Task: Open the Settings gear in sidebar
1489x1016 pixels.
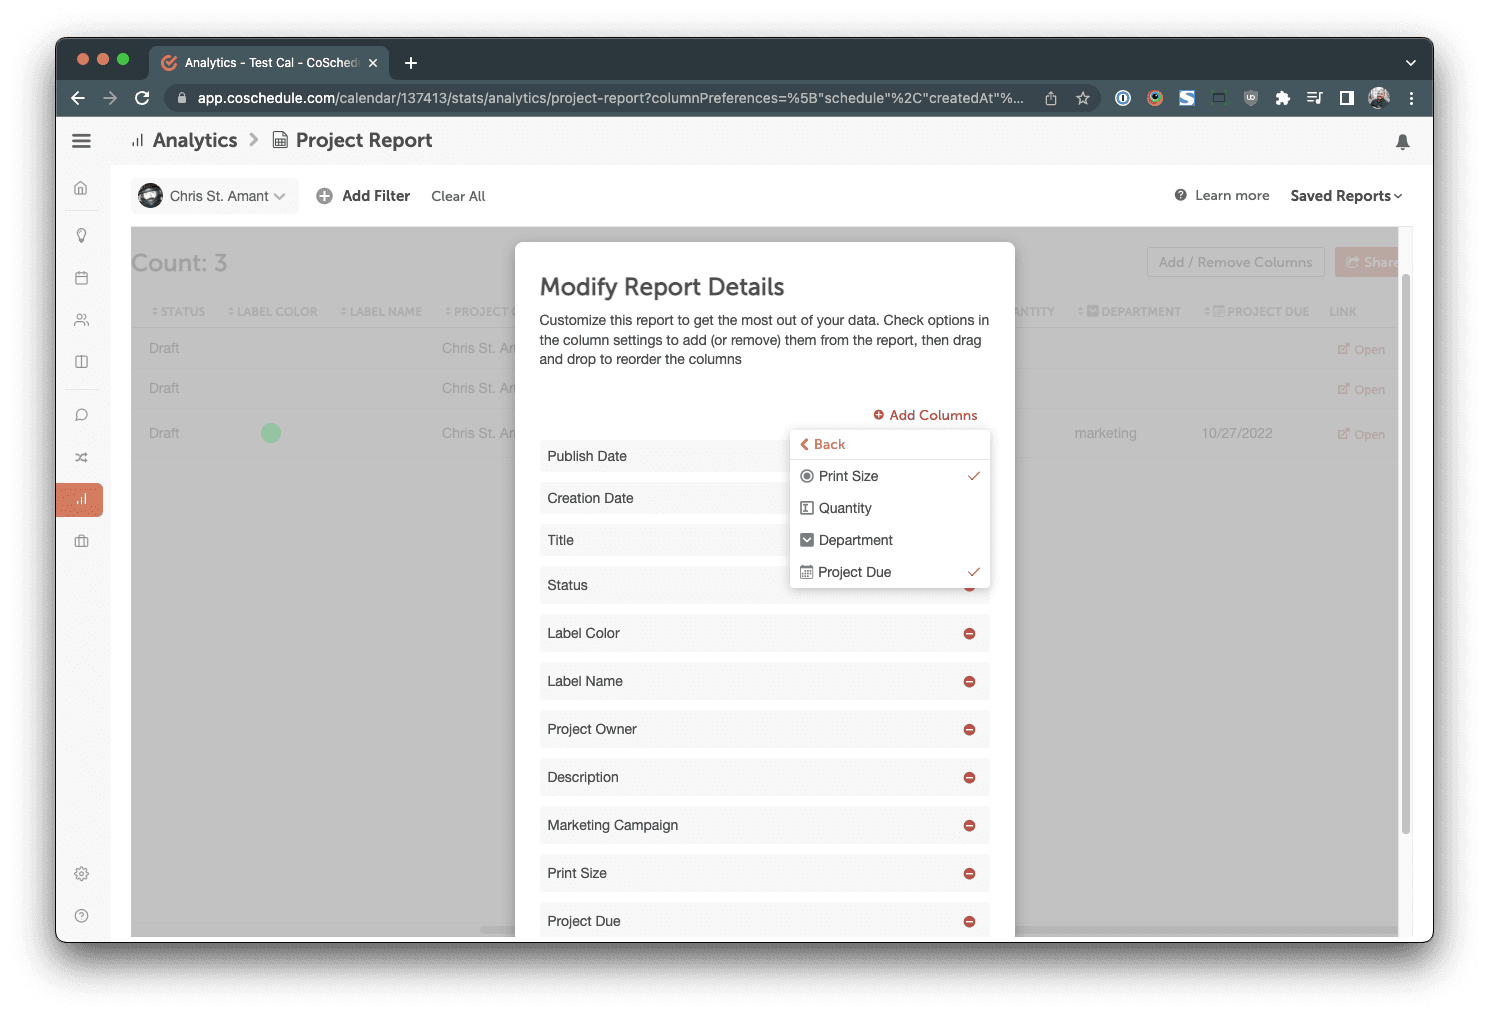Action: tap(82, 874)
